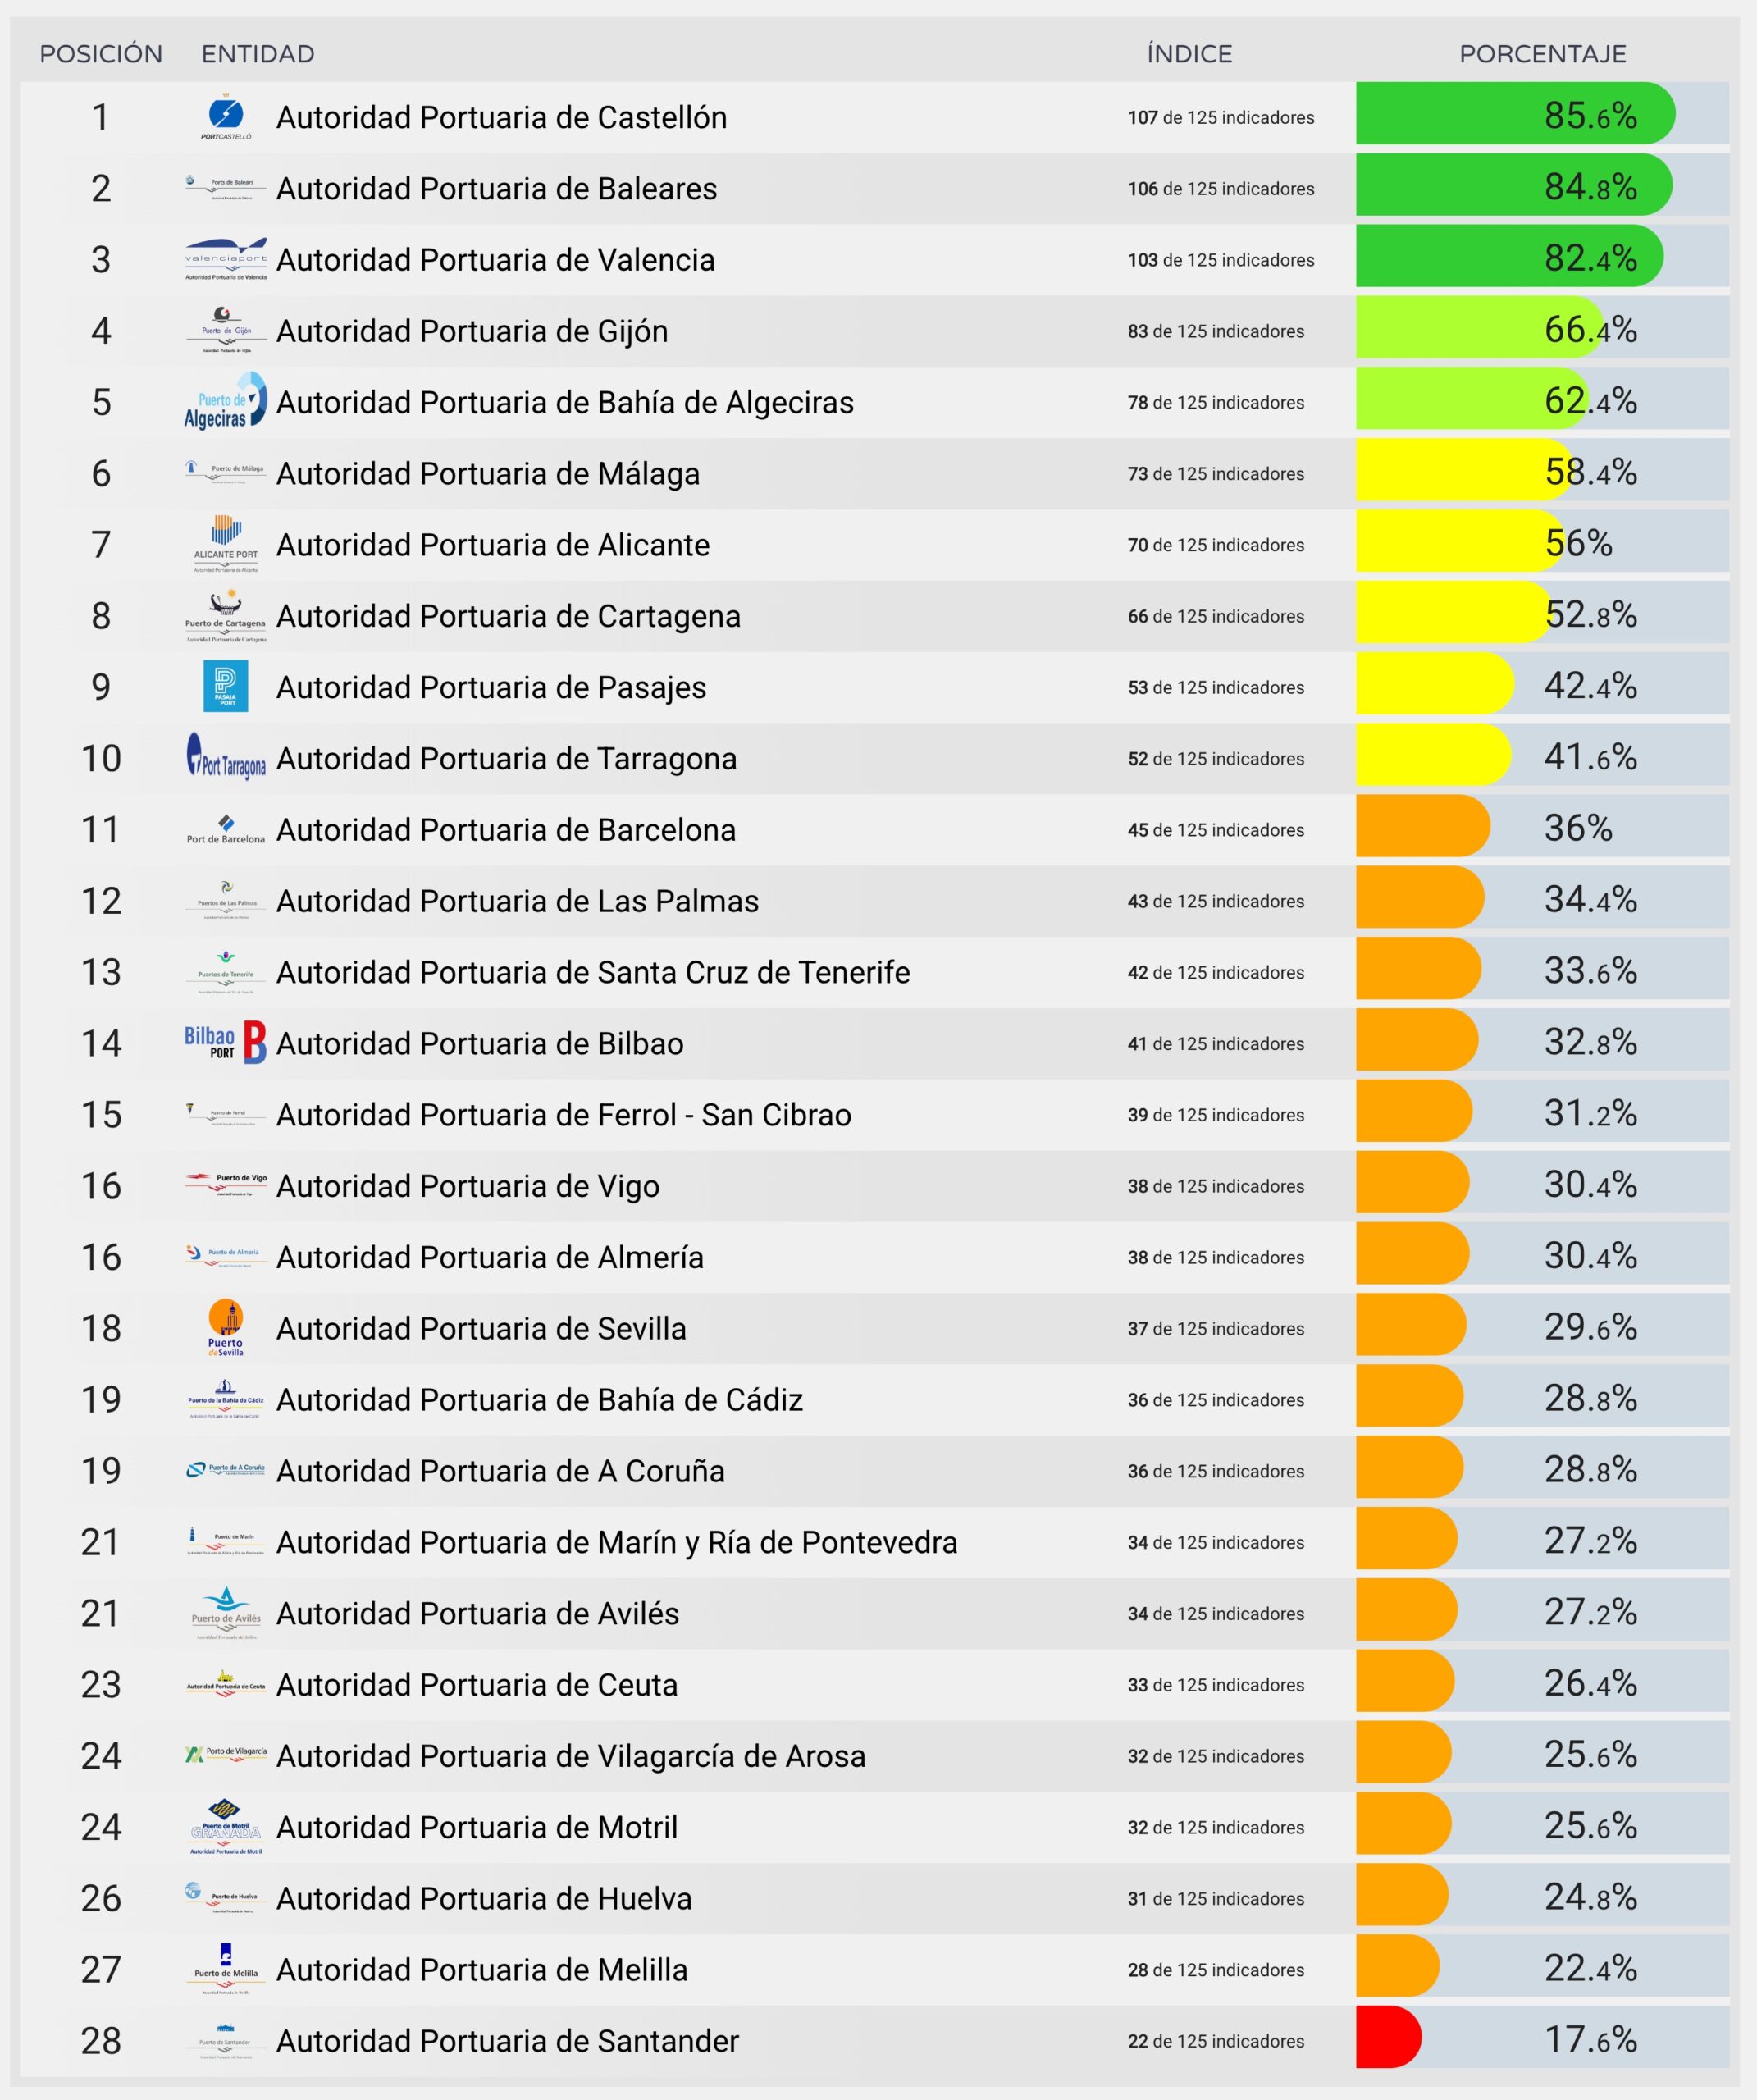Click the Valenciaport logo
Image resolution: width=1757 pixels, height=2100 pixels.
[226, 259]
